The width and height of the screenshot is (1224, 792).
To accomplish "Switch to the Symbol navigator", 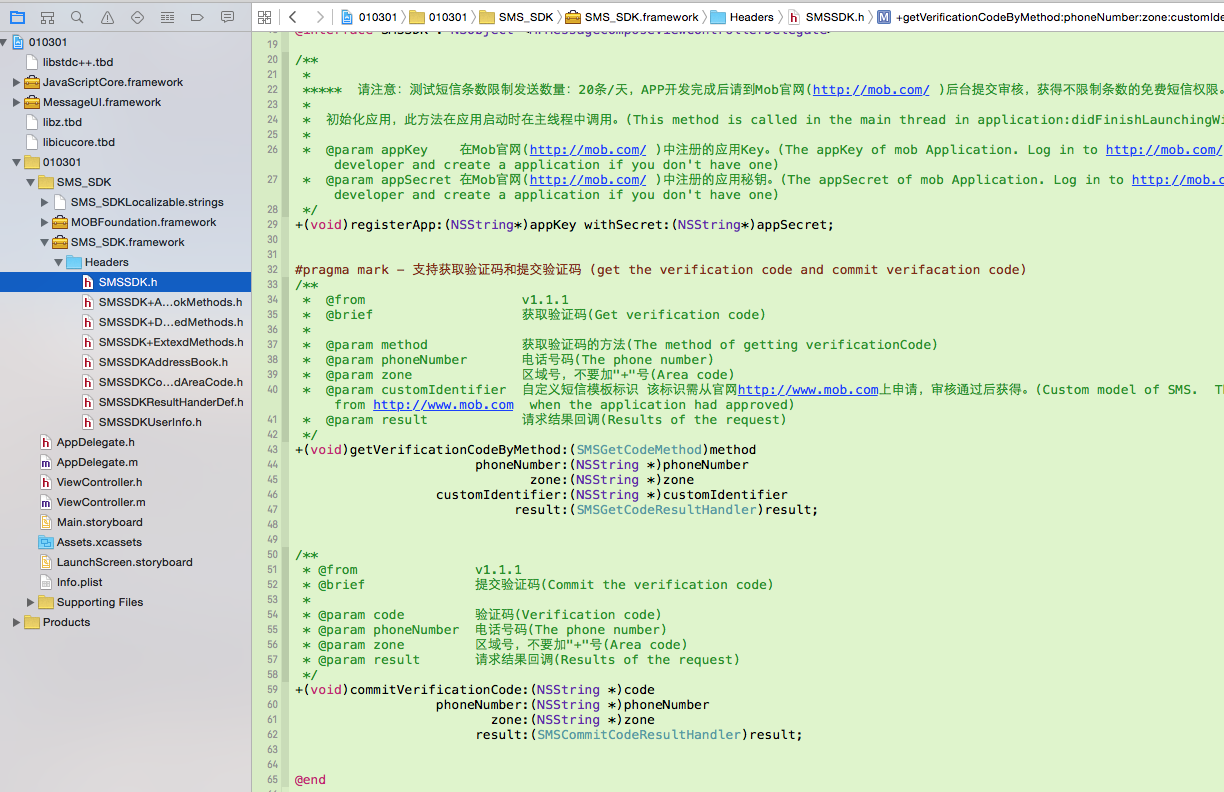I will tap(47, 17).
